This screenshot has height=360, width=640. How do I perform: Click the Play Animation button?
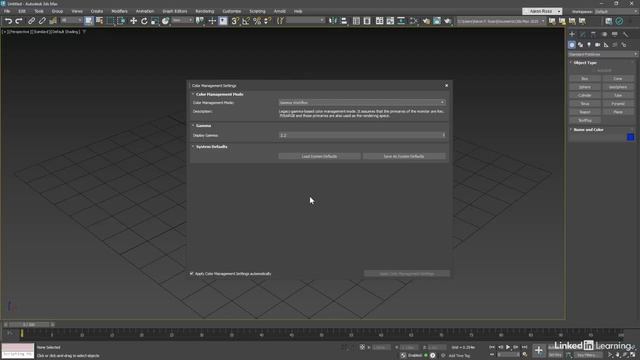point(508,347)
